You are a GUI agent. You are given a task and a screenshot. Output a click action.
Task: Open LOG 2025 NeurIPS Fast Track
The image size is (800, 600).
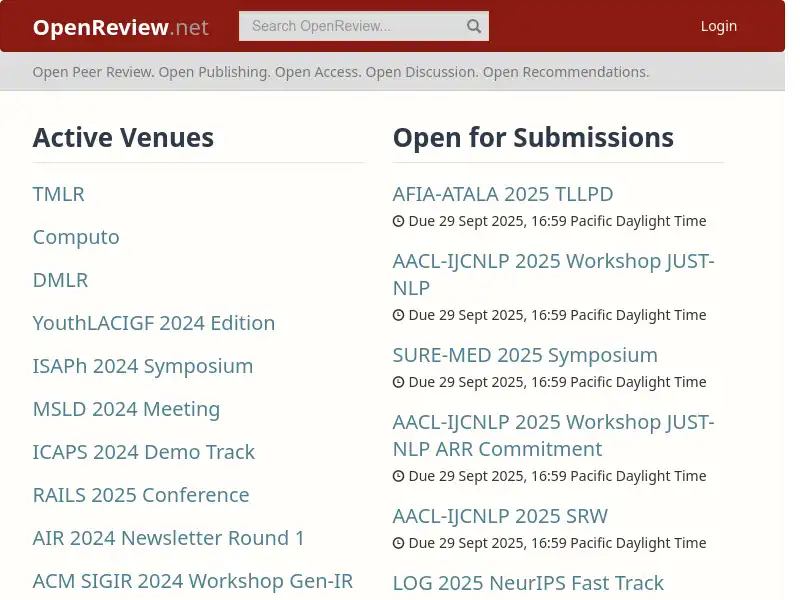click(528, 583)
